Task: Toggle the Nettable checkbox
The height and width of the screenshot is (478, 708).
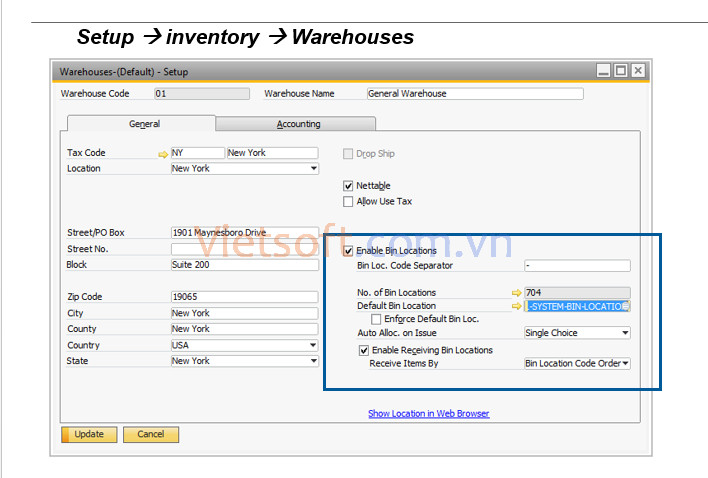Action: pos(348,186)
